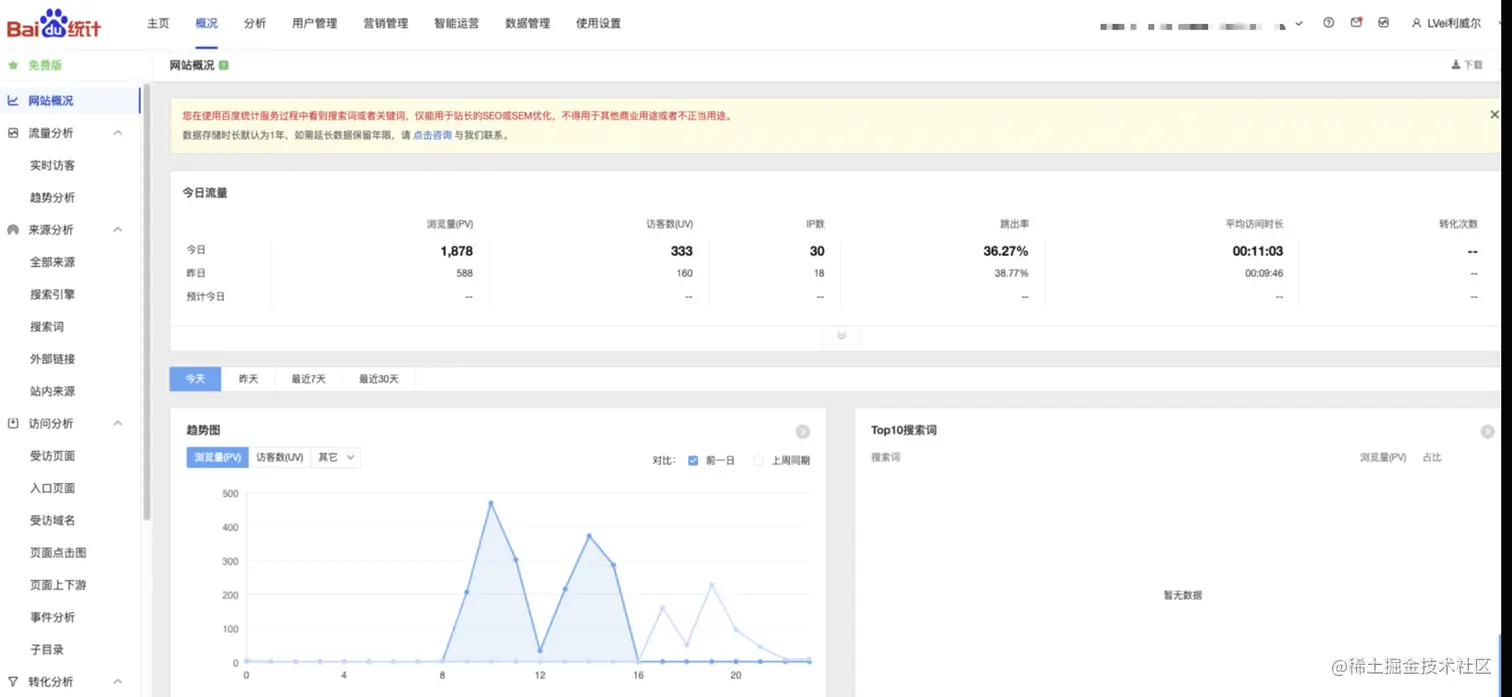Open 营销管理 in top navigation

point(386,23)
